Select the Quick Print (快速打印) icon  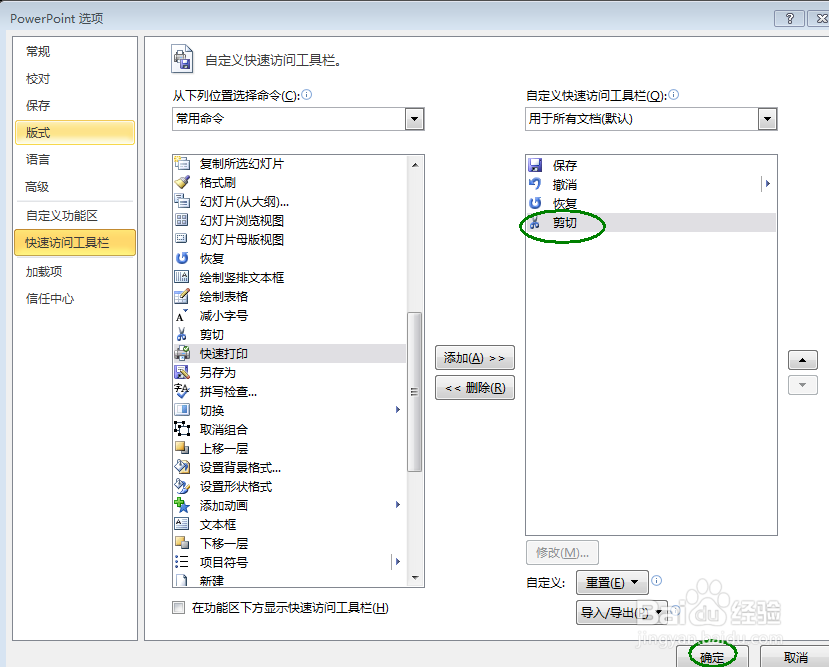[182, 353]
